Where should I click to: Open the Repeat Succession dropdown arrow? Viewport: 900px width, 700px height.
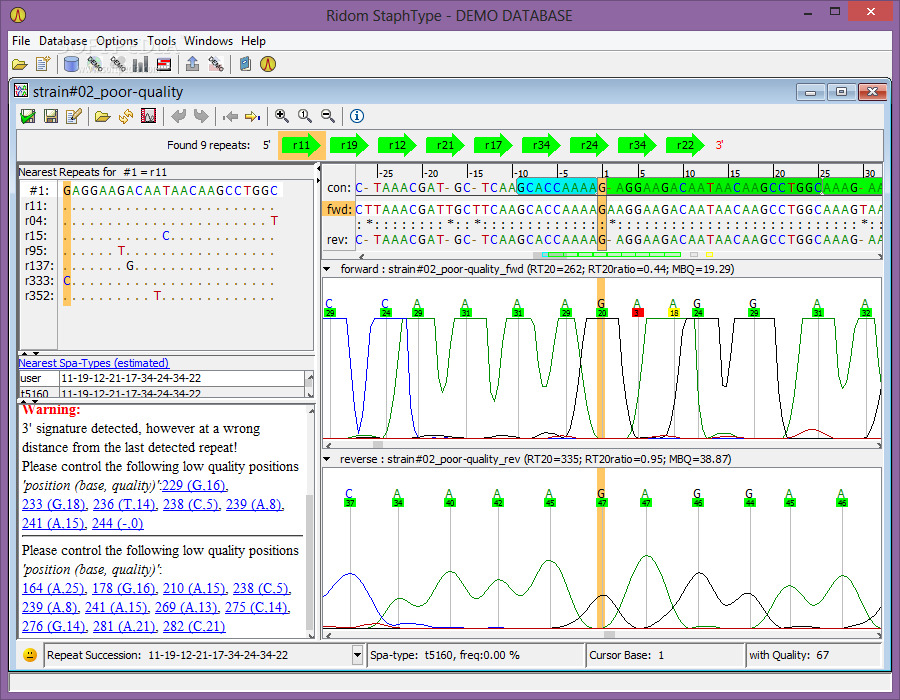point(357,655)
